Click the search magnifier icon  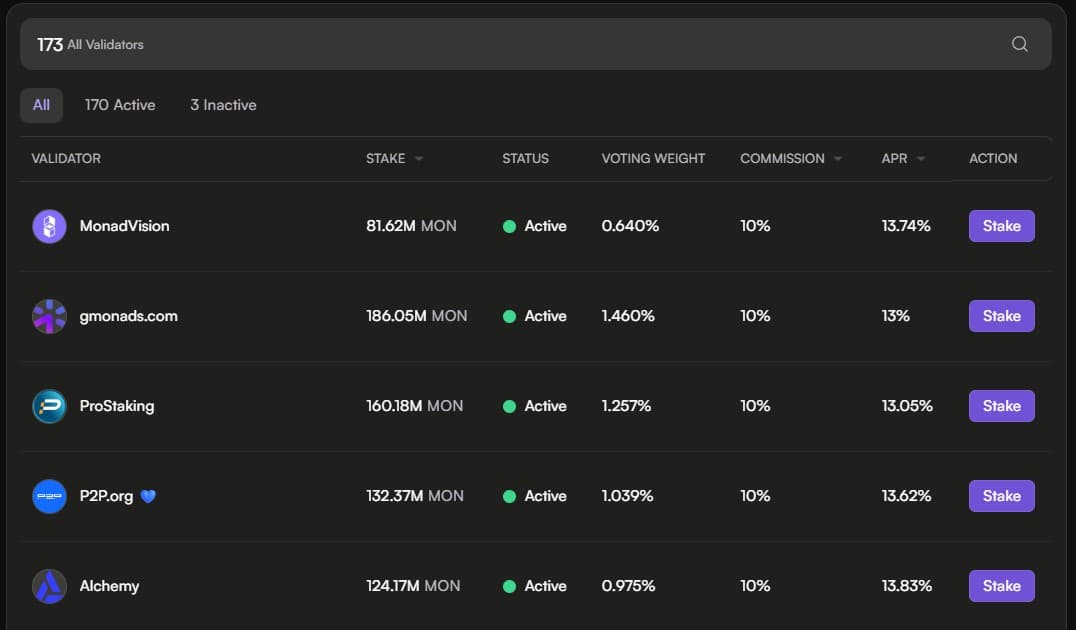pyautogui.click(x=1019, y=44)
